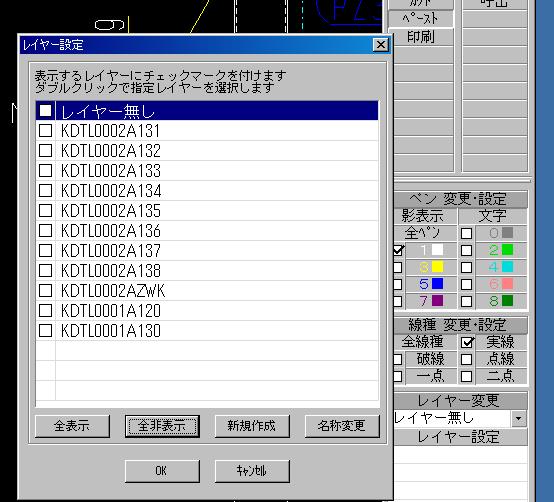Select the KDTL0002A131 layer name
This screenshot has height=502, width=554.
pyautogui.click(x=111, y=131)
